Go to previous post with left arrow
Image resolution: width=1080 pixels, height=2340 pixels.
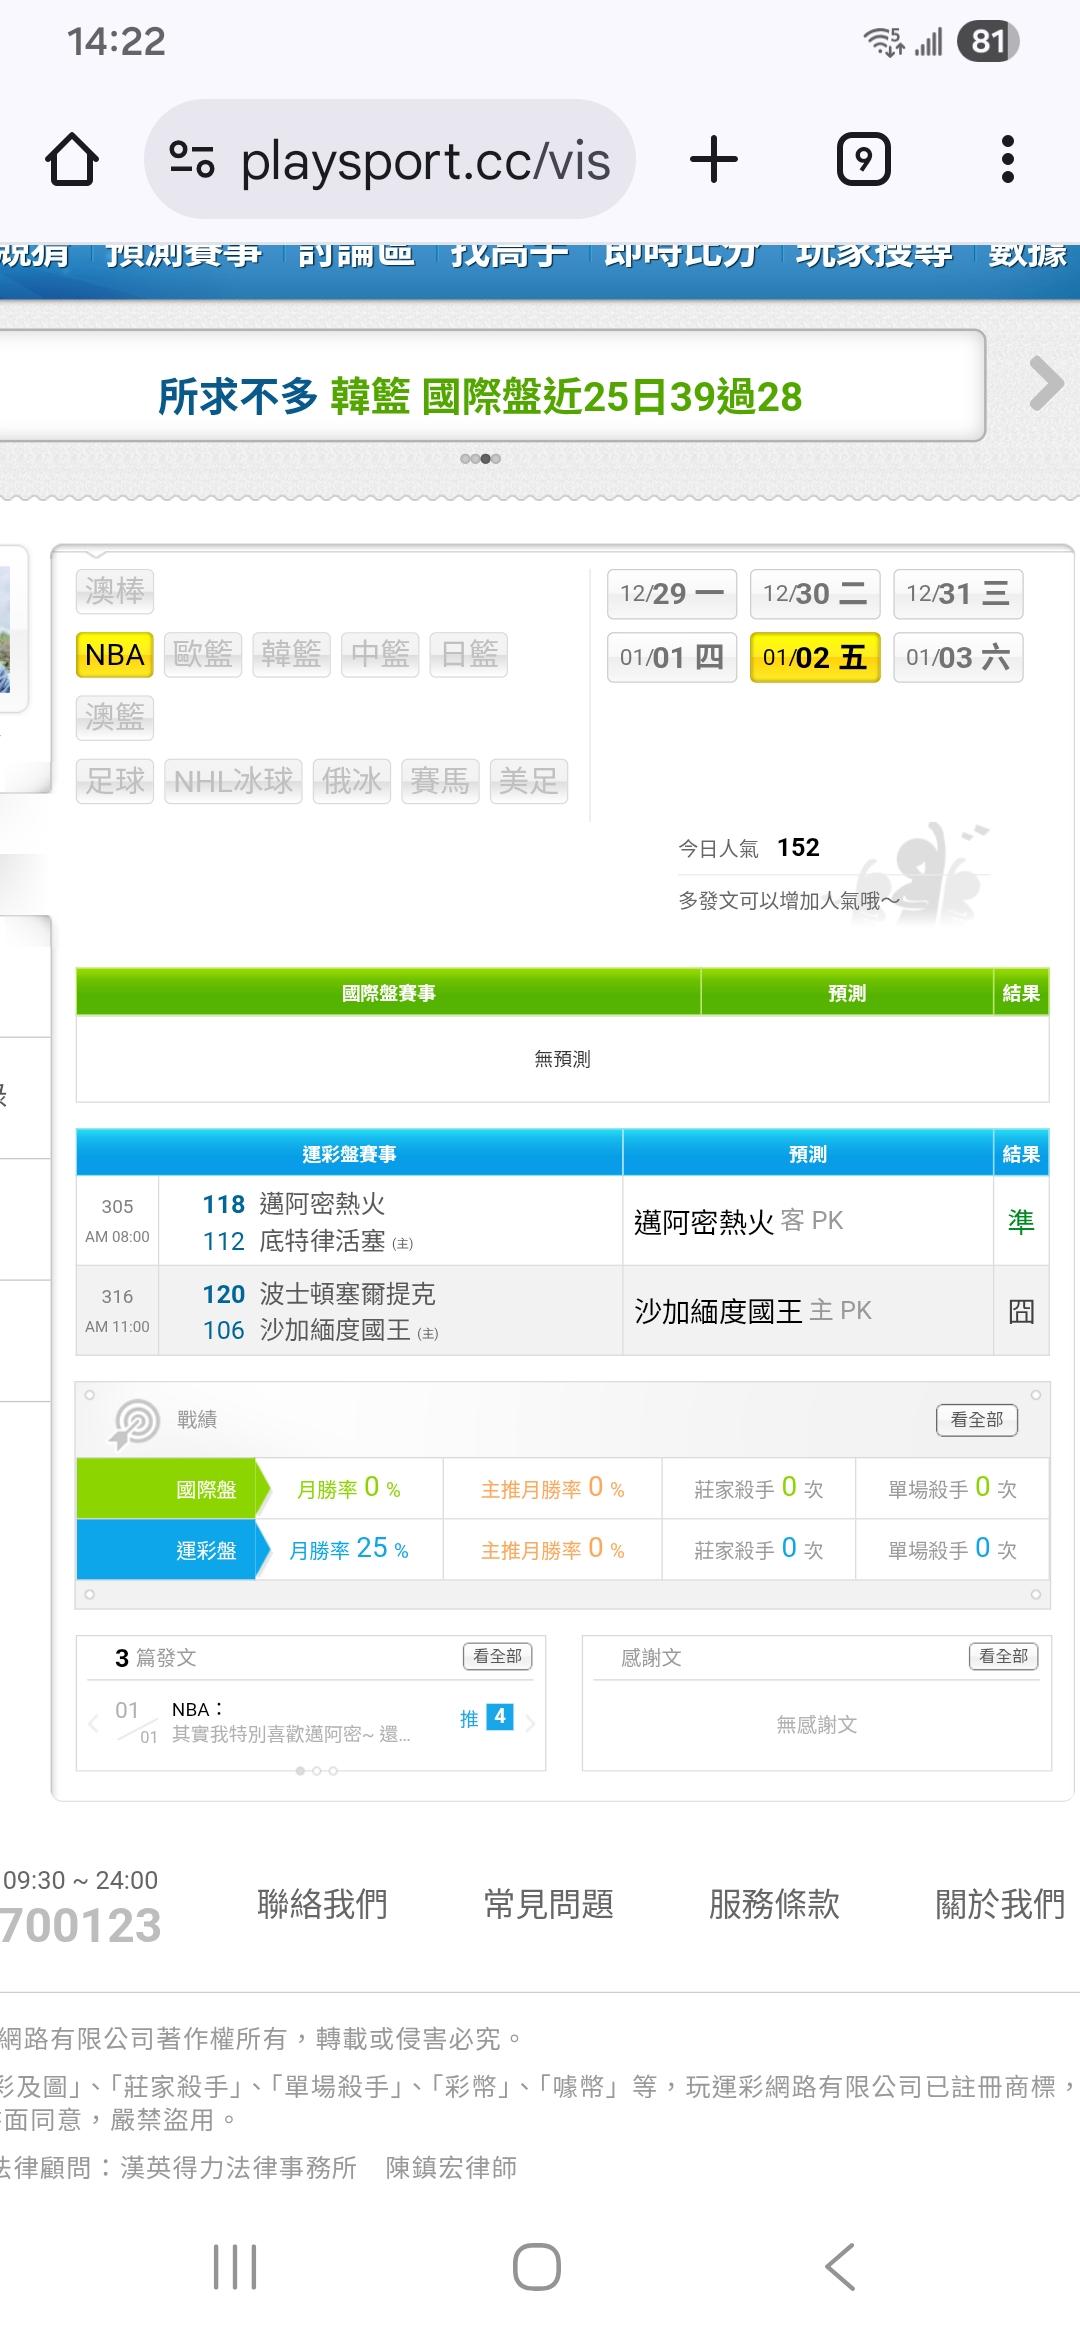tap(94, 1723)
